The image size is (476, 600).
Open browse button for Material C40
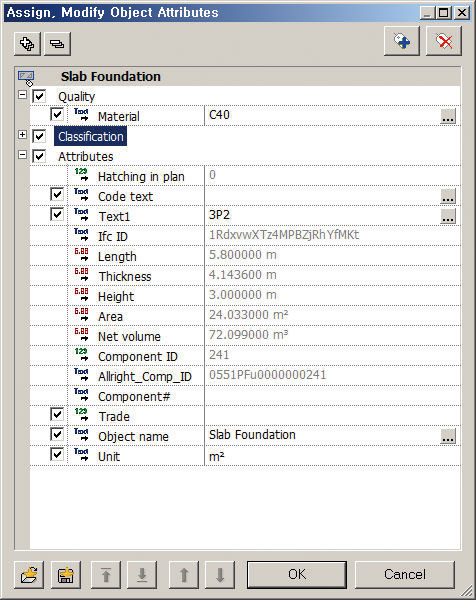click(x=448, y=116)
